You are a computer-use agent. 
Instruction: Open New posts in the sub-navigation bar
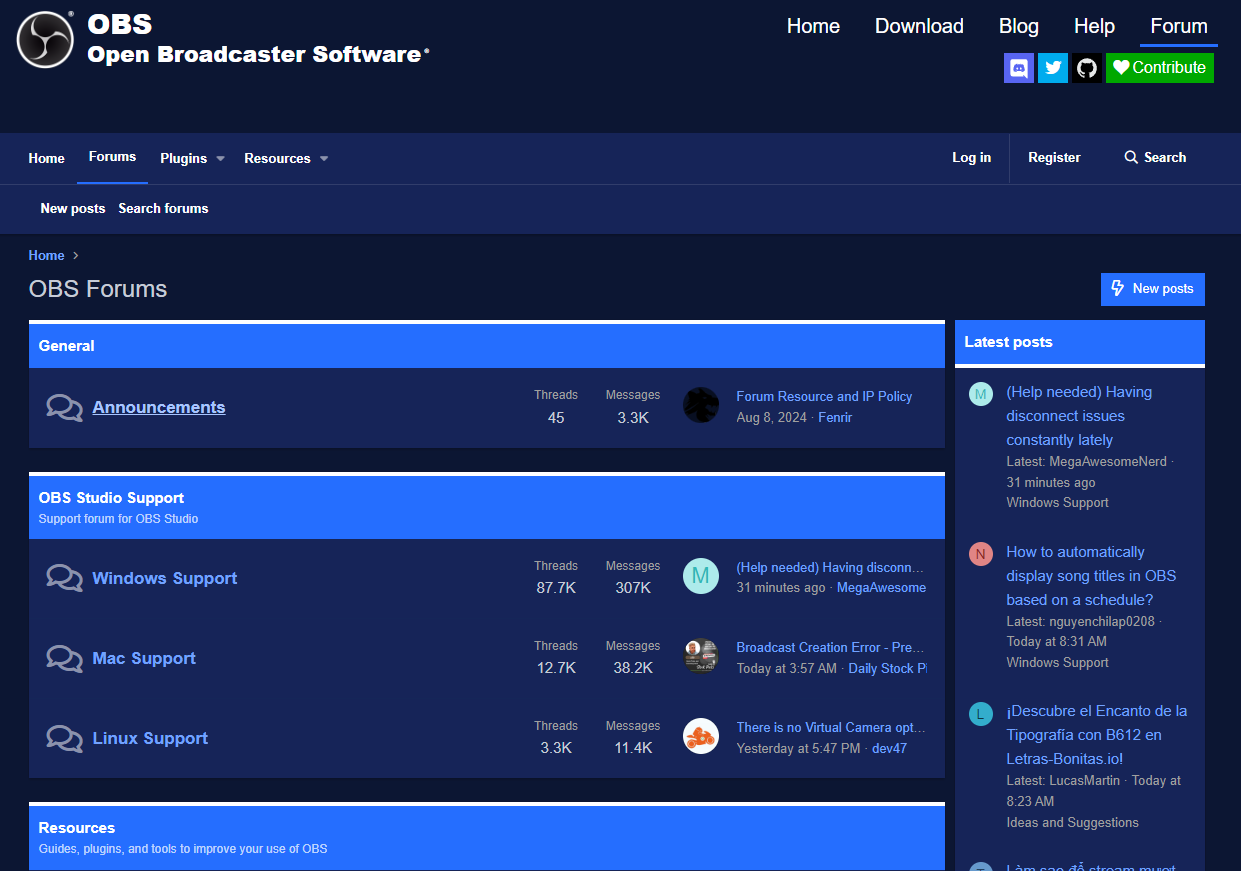72,208
